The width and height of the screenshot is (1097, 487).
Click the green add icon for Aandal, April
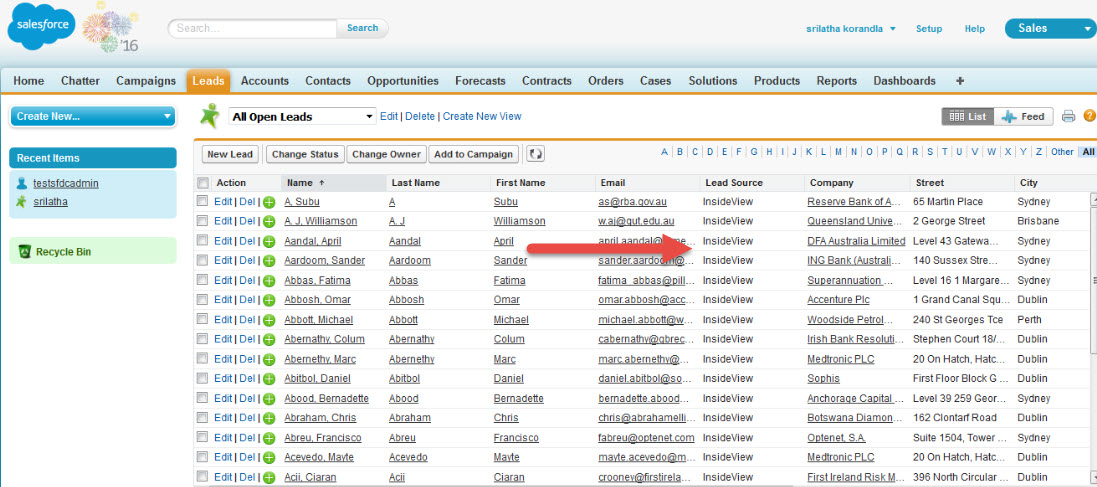coord(269,241)
